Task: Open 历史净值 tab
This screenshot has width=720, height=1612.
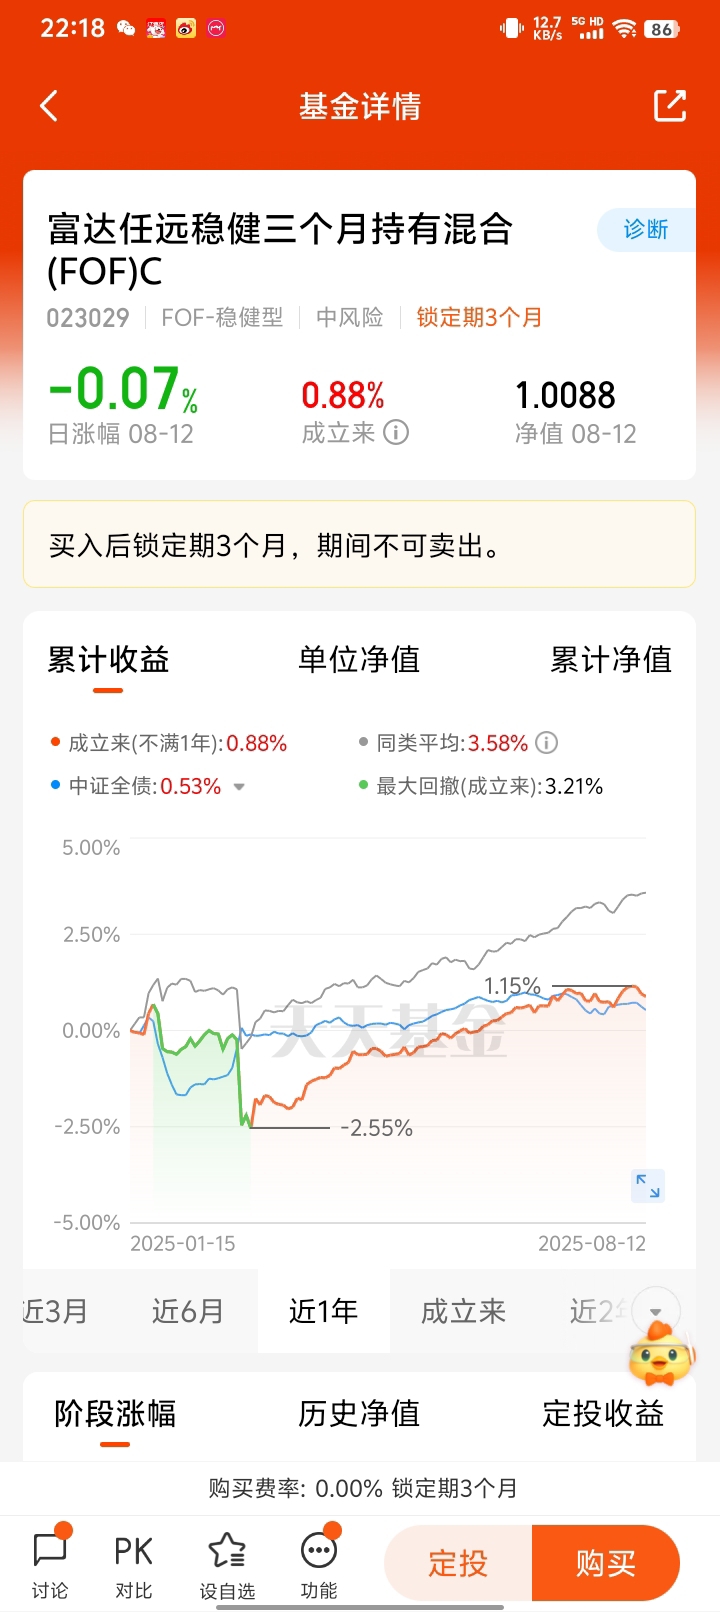Action: coord(359,1413)
